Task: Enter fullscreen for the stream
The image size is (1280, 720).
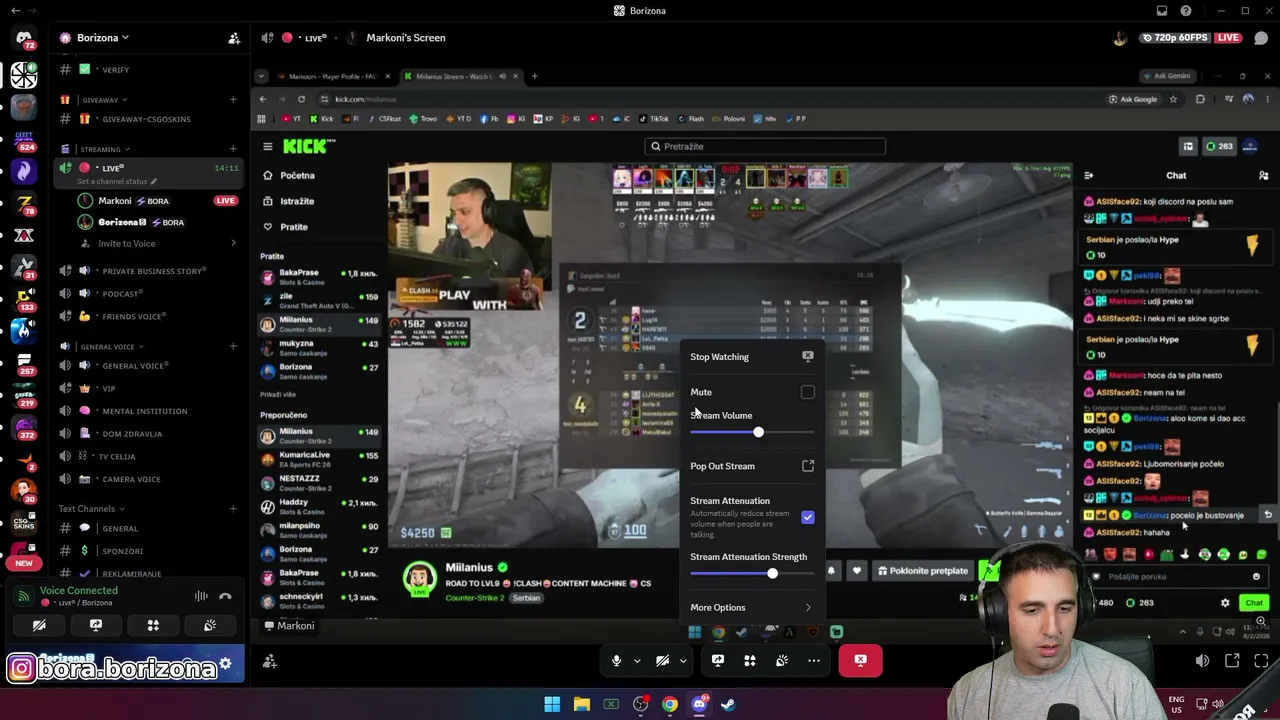Action: point(1261,660)
